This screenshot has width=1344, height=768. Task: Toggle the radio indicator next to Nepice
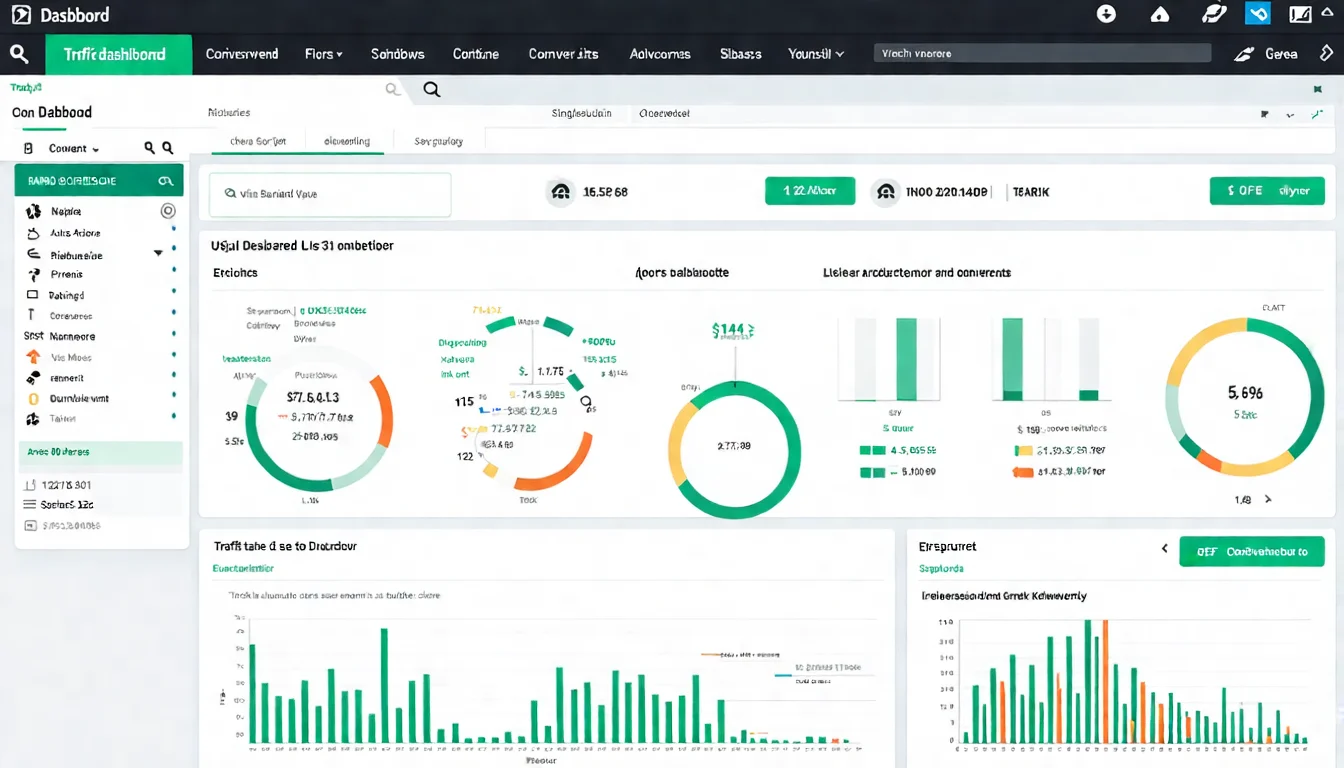168,210
